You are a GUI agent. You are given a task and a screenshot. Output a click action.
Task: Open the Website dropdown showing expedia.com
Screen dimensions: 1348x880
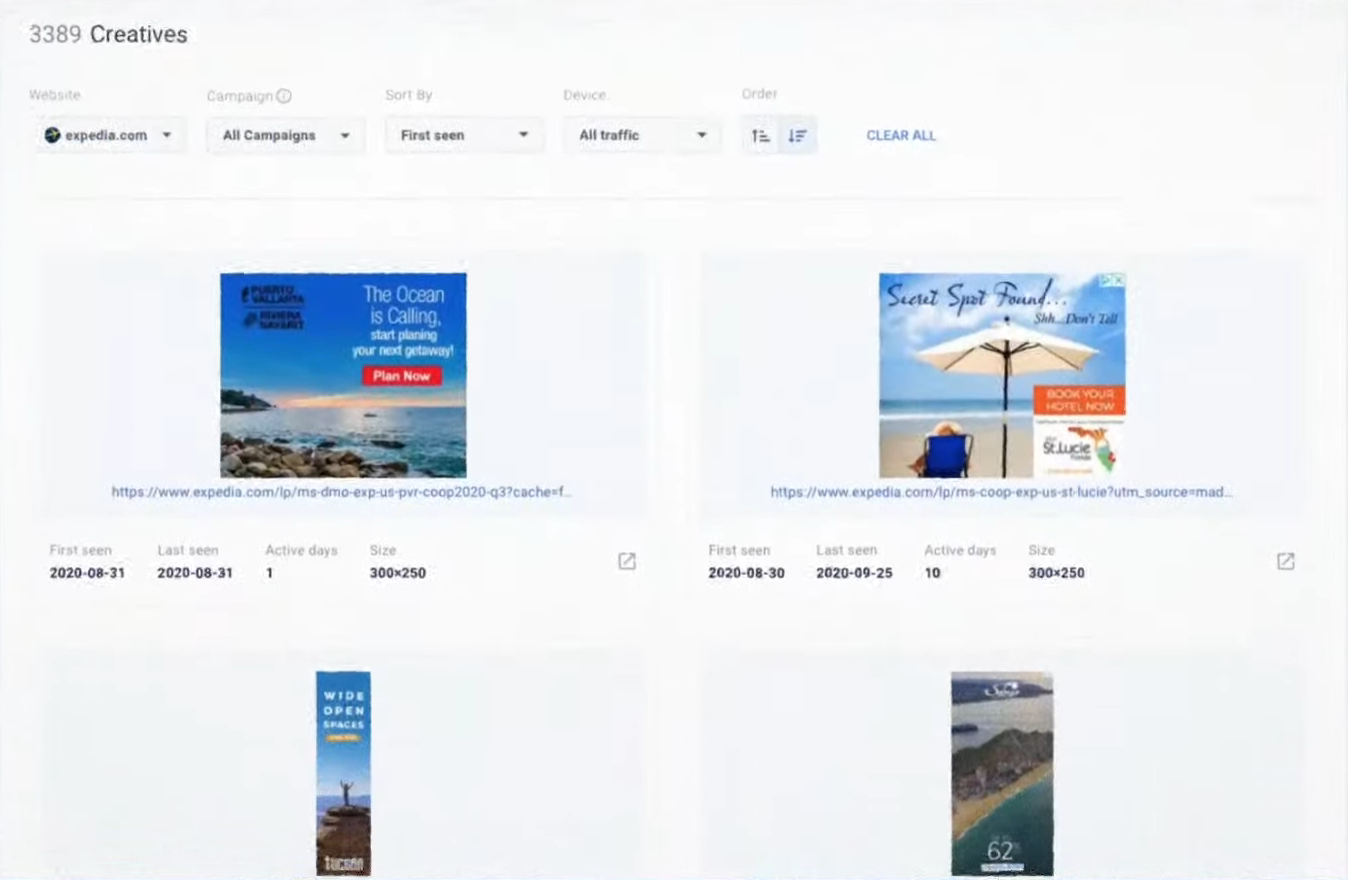click(x=110, y=135)
